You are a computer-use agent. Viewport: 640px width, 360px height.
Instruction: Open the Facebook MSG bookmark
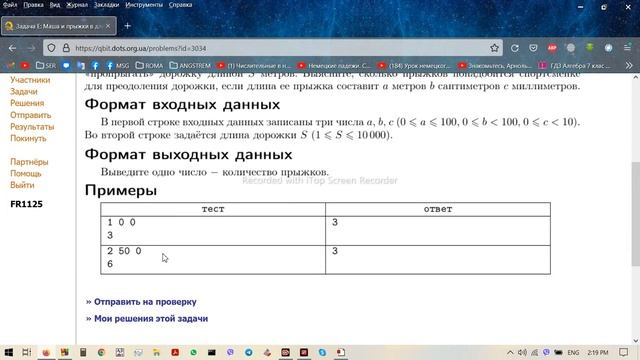pyautogui.click(x=118, y=65)
